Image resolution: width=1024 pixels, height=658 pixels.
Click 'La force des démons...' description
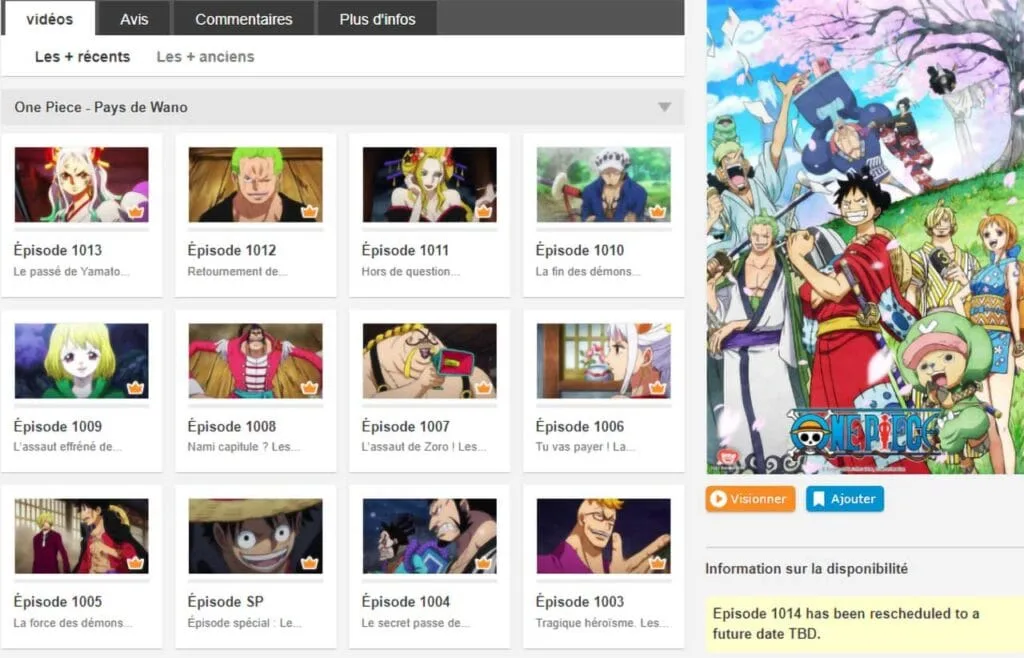click(x=72, y=623)
